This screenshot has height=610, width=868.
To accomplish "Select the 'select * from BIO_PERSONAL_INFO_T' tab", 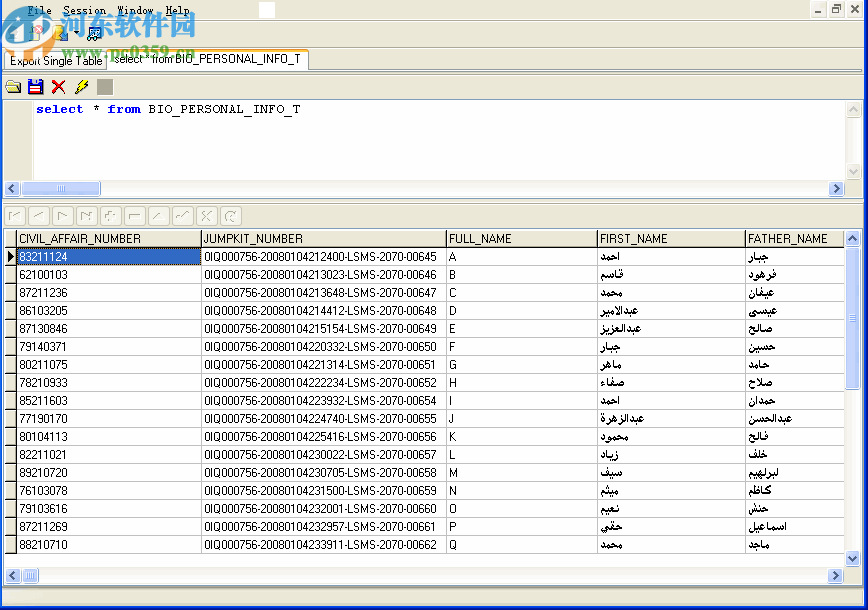I will (208, 59).
